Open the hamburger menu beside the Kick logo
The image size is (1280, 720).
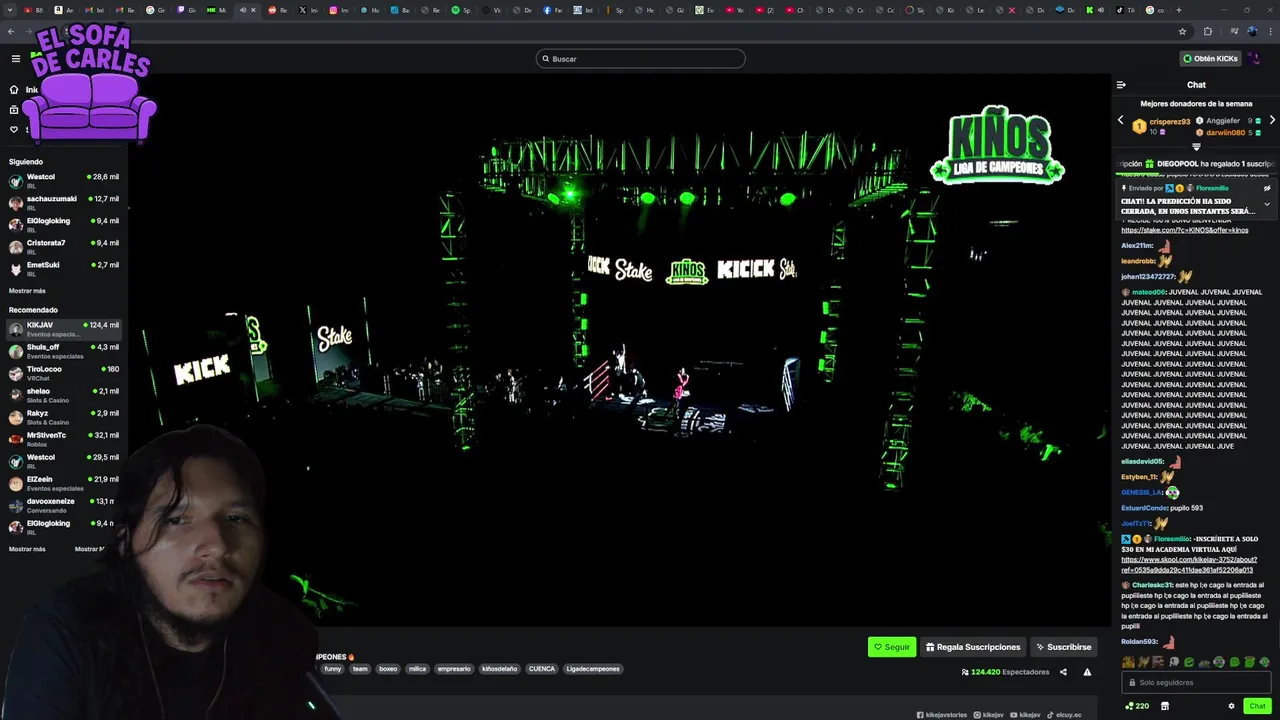15,59
